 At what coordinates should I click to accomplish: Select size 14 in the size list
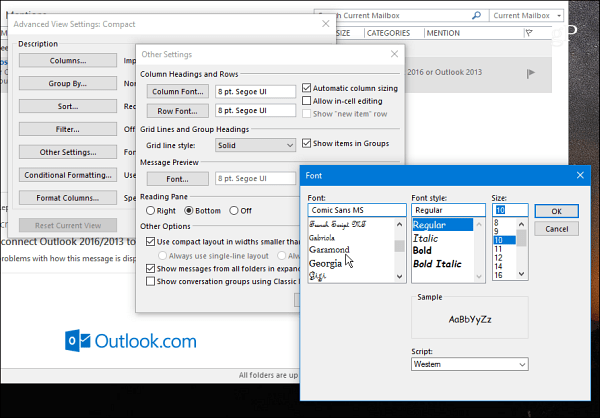pos(498,266)
